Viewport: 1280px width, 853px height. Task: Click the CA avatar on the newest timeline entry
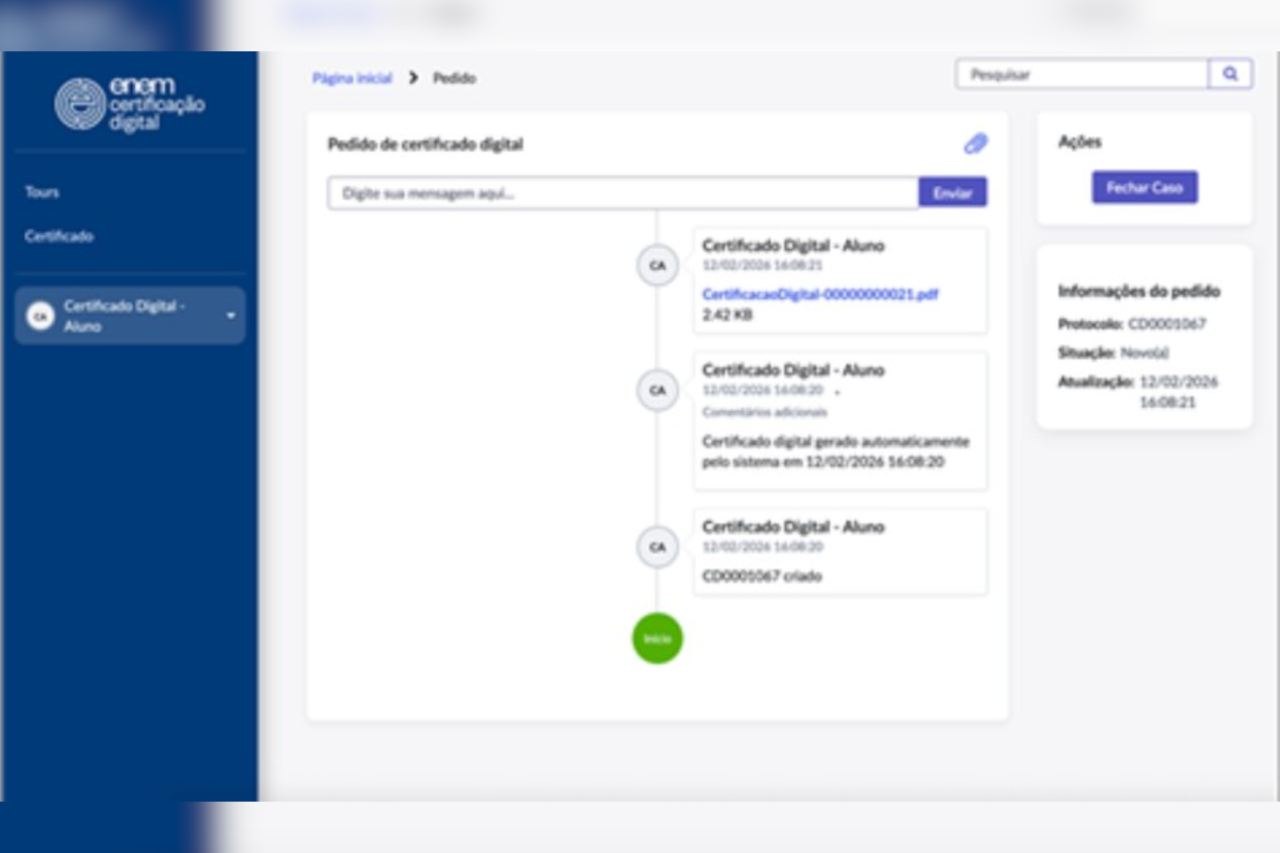[x=657, y=265]
